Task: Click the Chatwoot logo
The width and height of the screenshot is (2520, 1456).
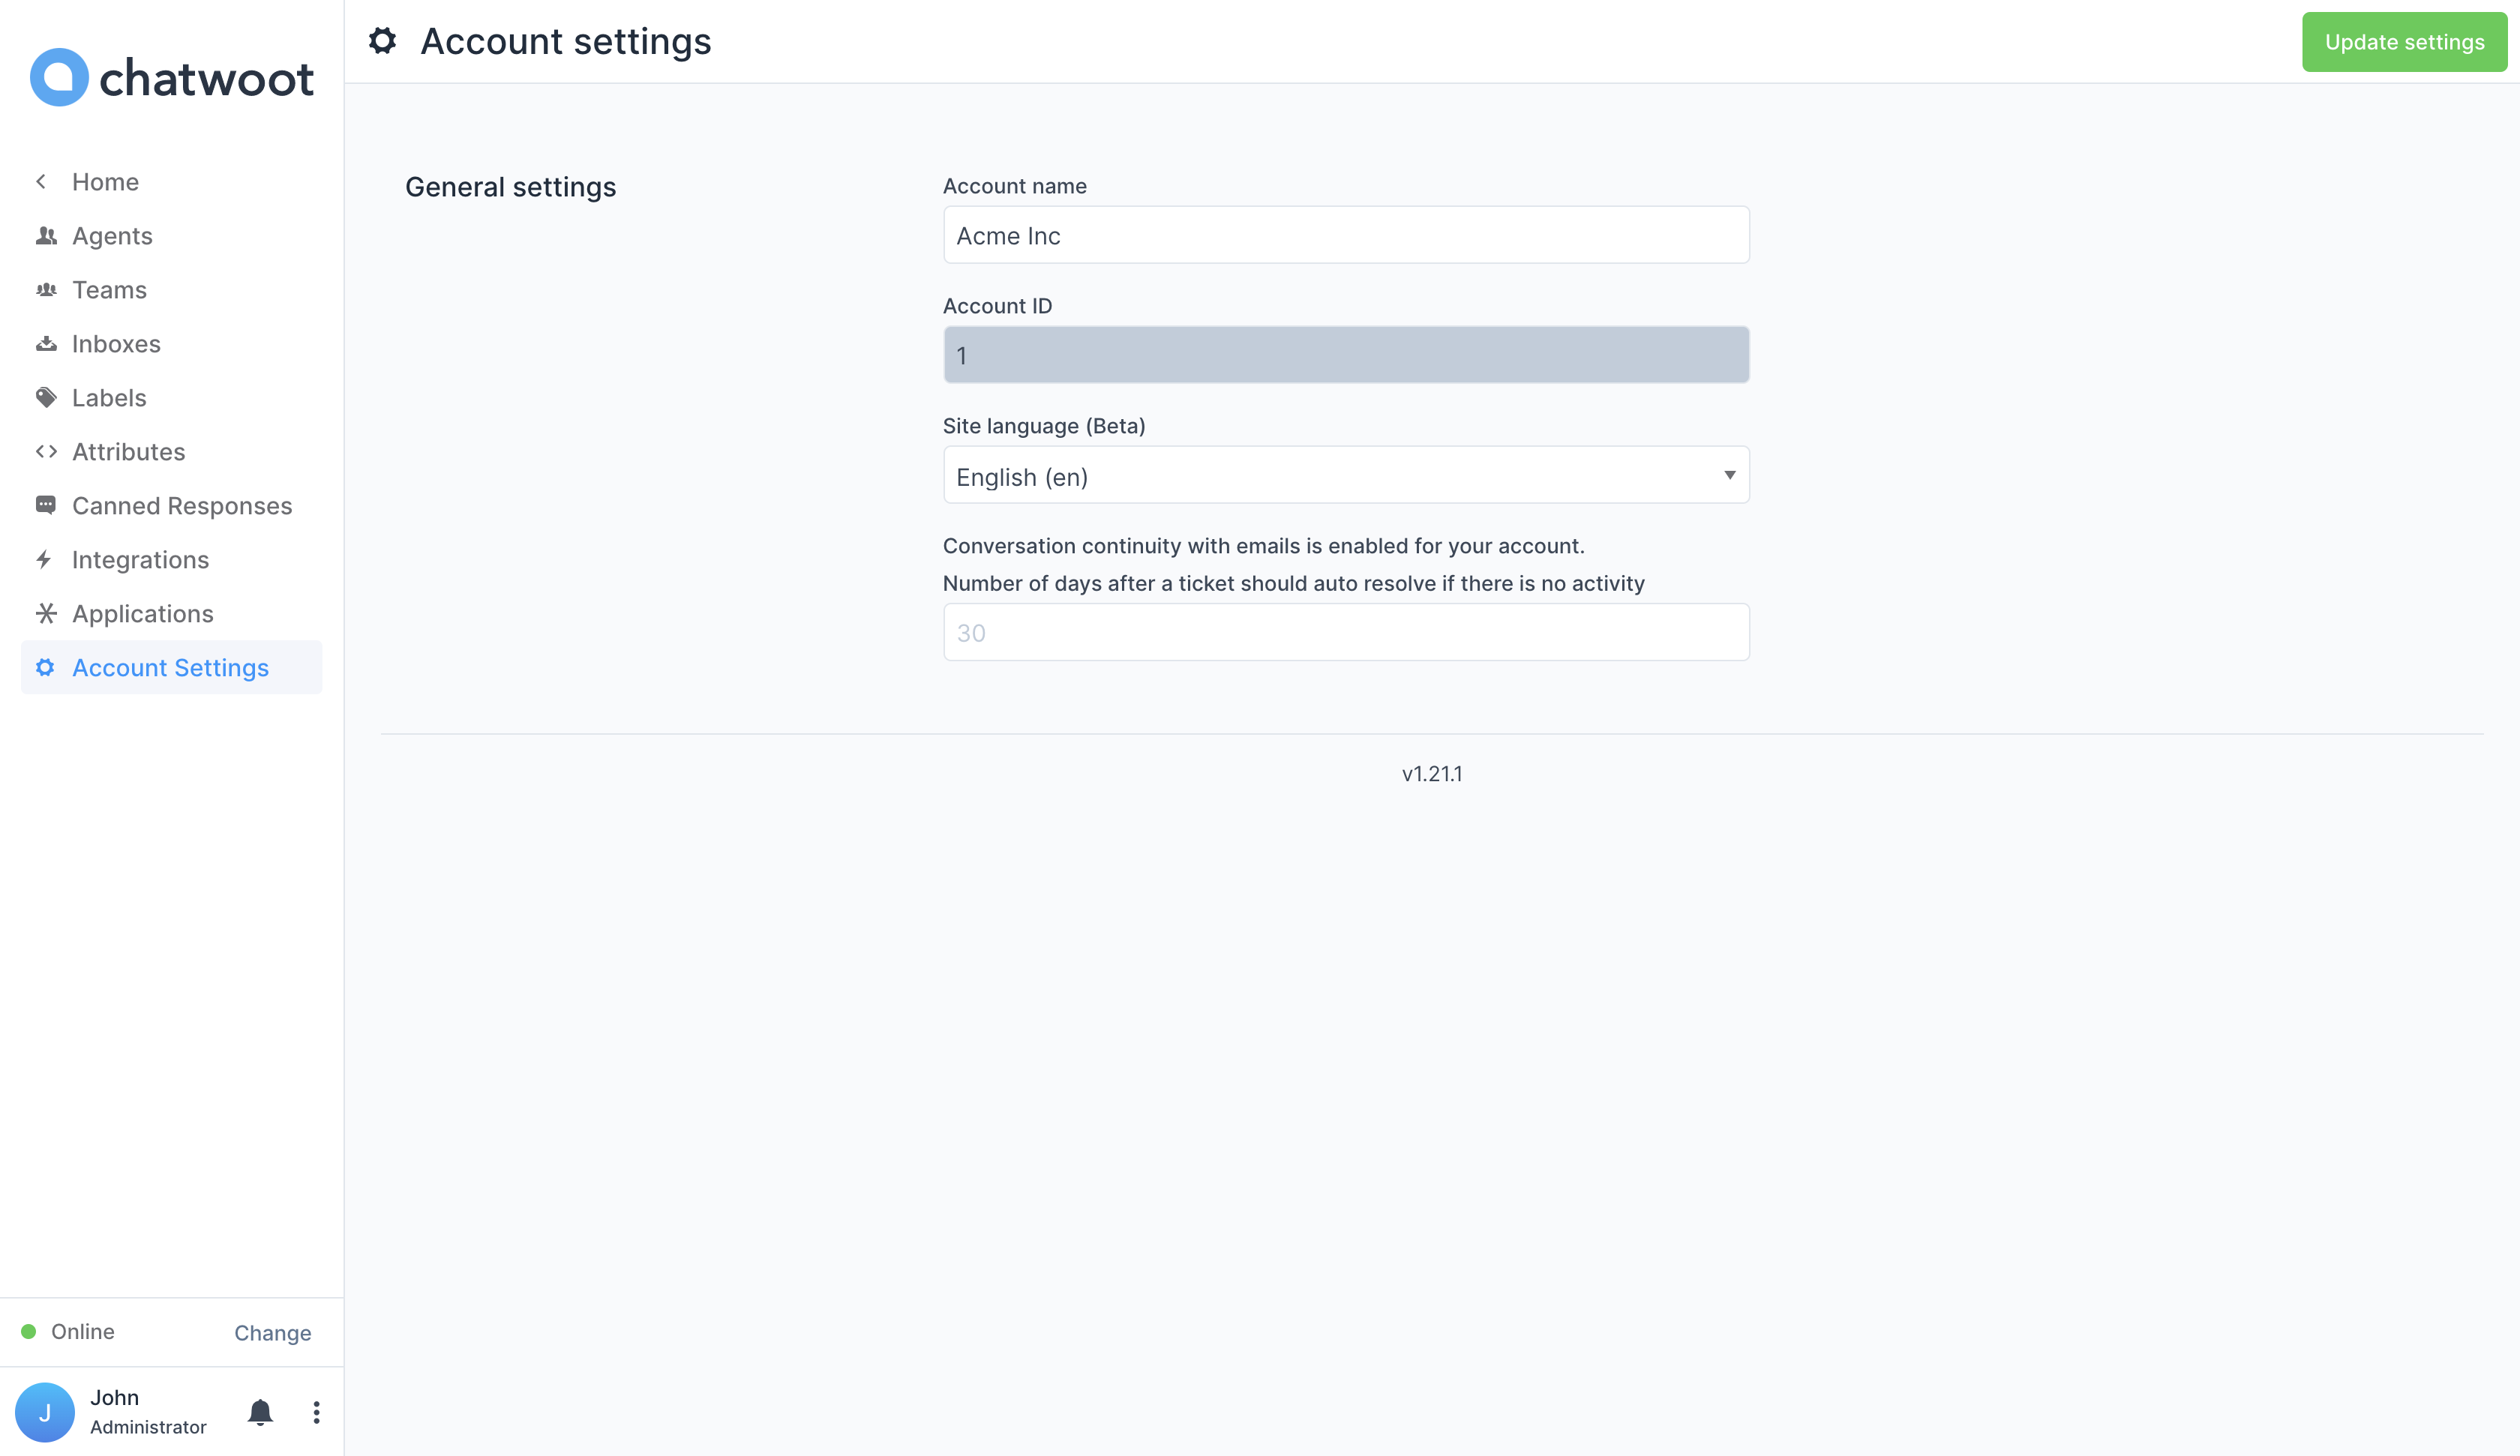Action: tap(172, 77)
